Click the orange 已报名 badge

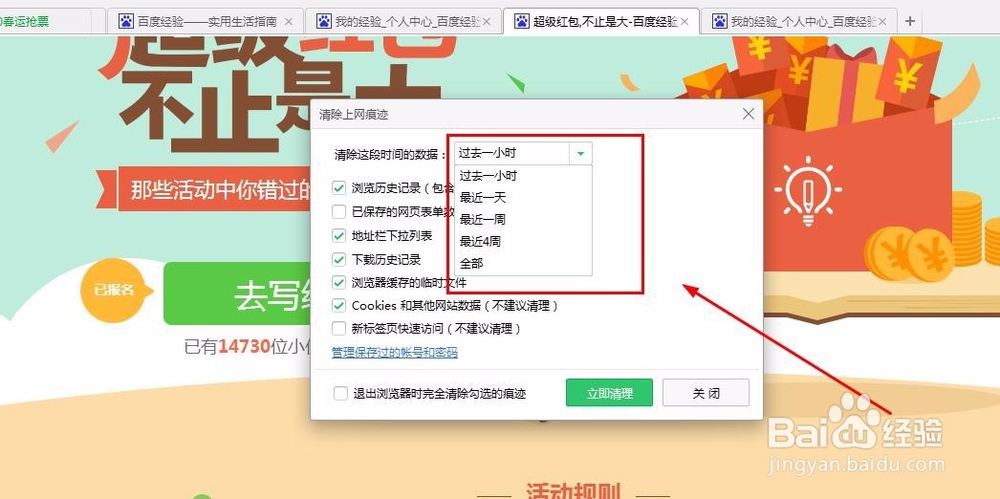(x=115, y=291)
